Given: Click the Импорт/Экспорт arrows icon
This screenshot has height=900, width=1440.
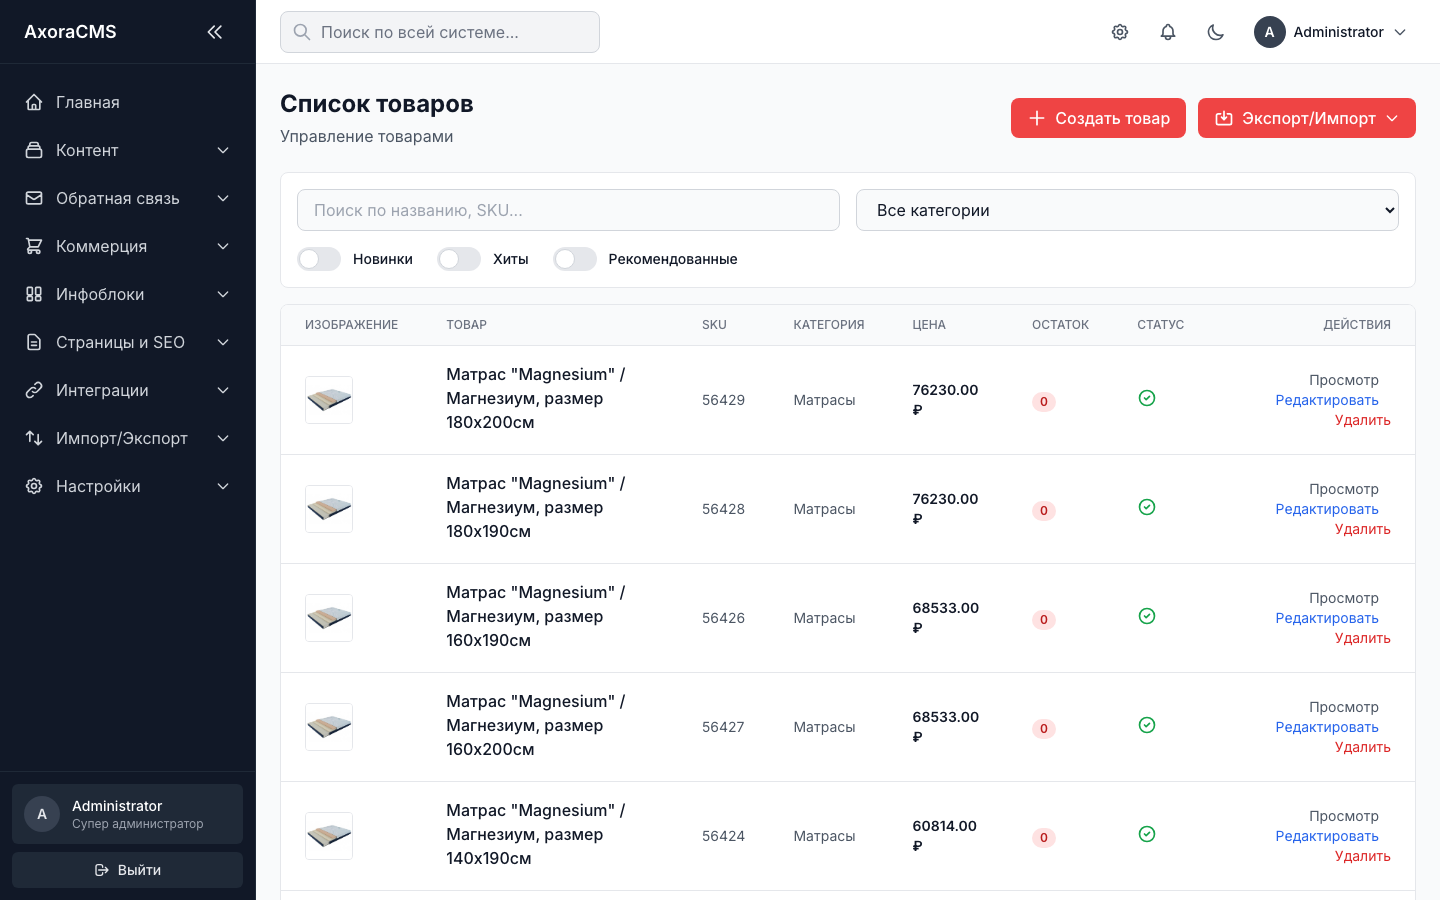Looking at the screenshot, I should (34, 438).
